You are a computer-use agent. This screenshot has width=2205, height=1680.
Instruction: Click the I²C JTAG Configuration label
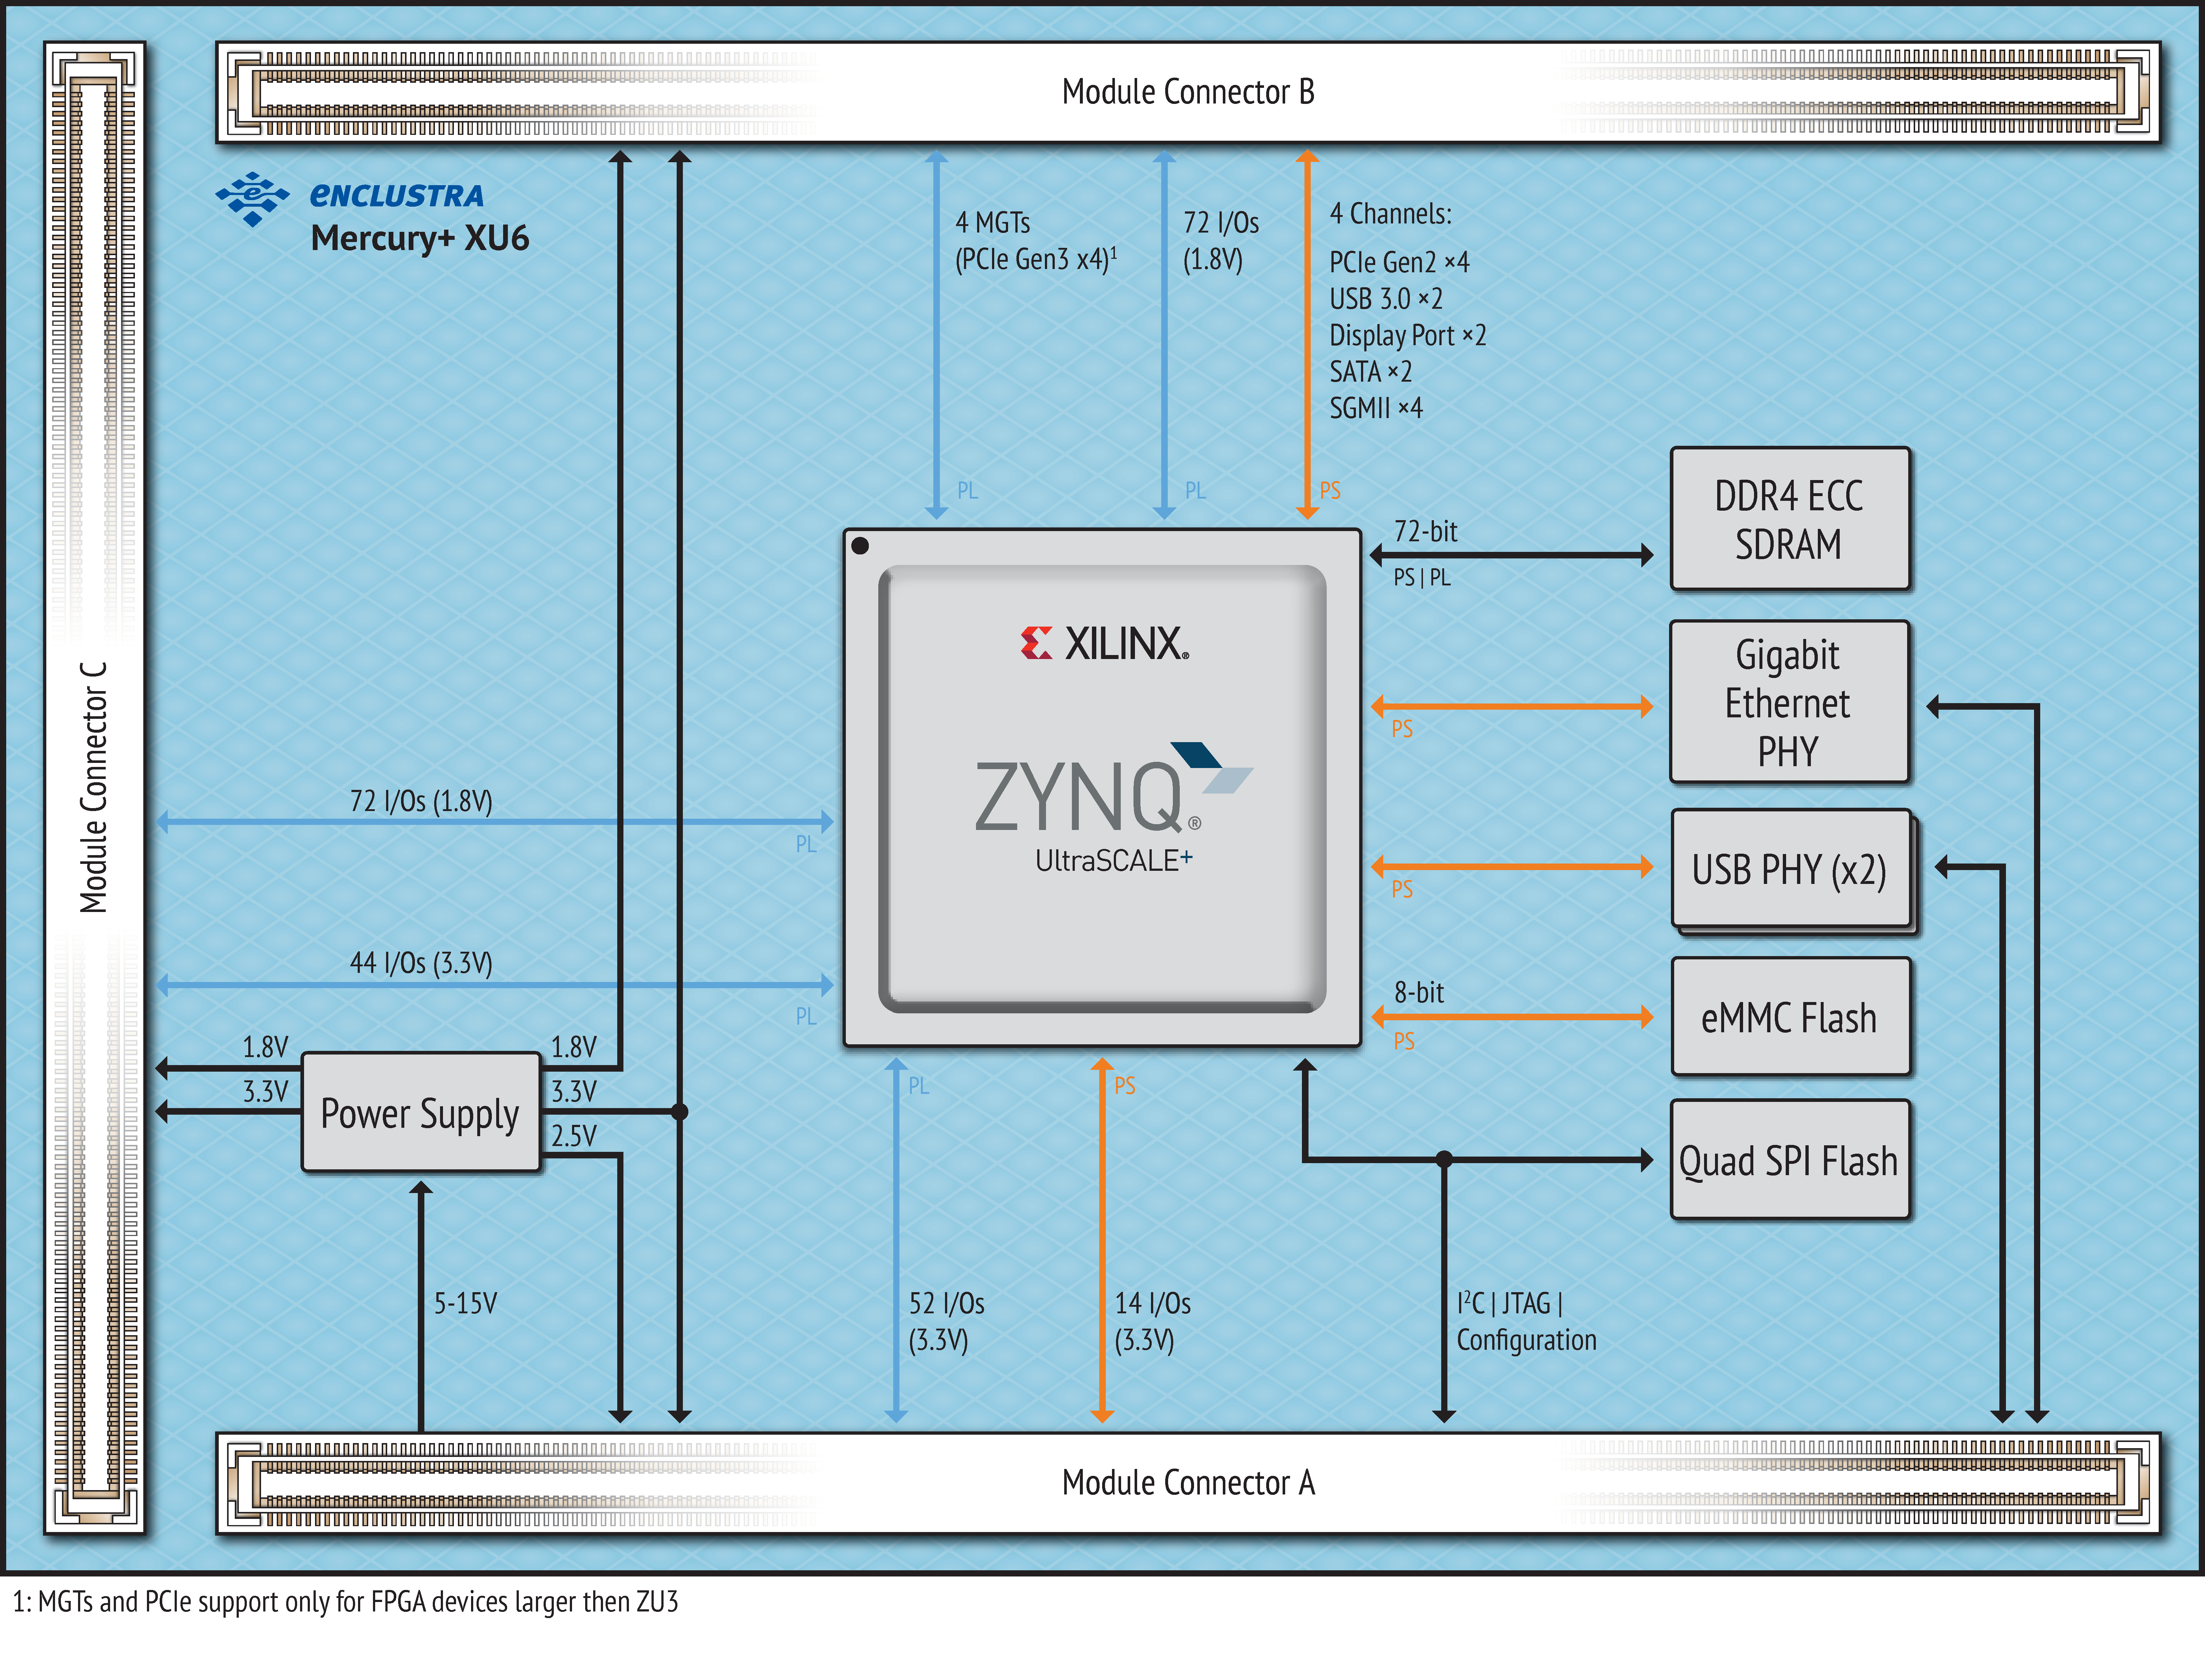click(1525, 1321)
